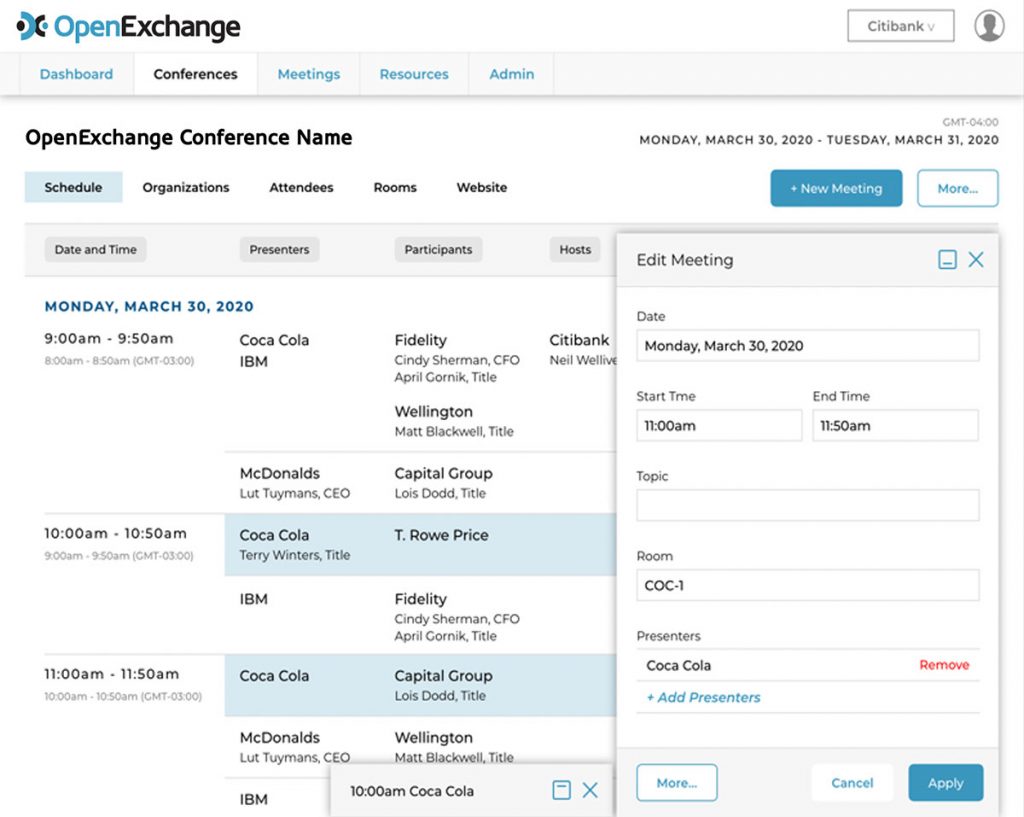Screen dimensions: 1024x817
Task: Cancel editing the meeting
Action: click(852, 783)
